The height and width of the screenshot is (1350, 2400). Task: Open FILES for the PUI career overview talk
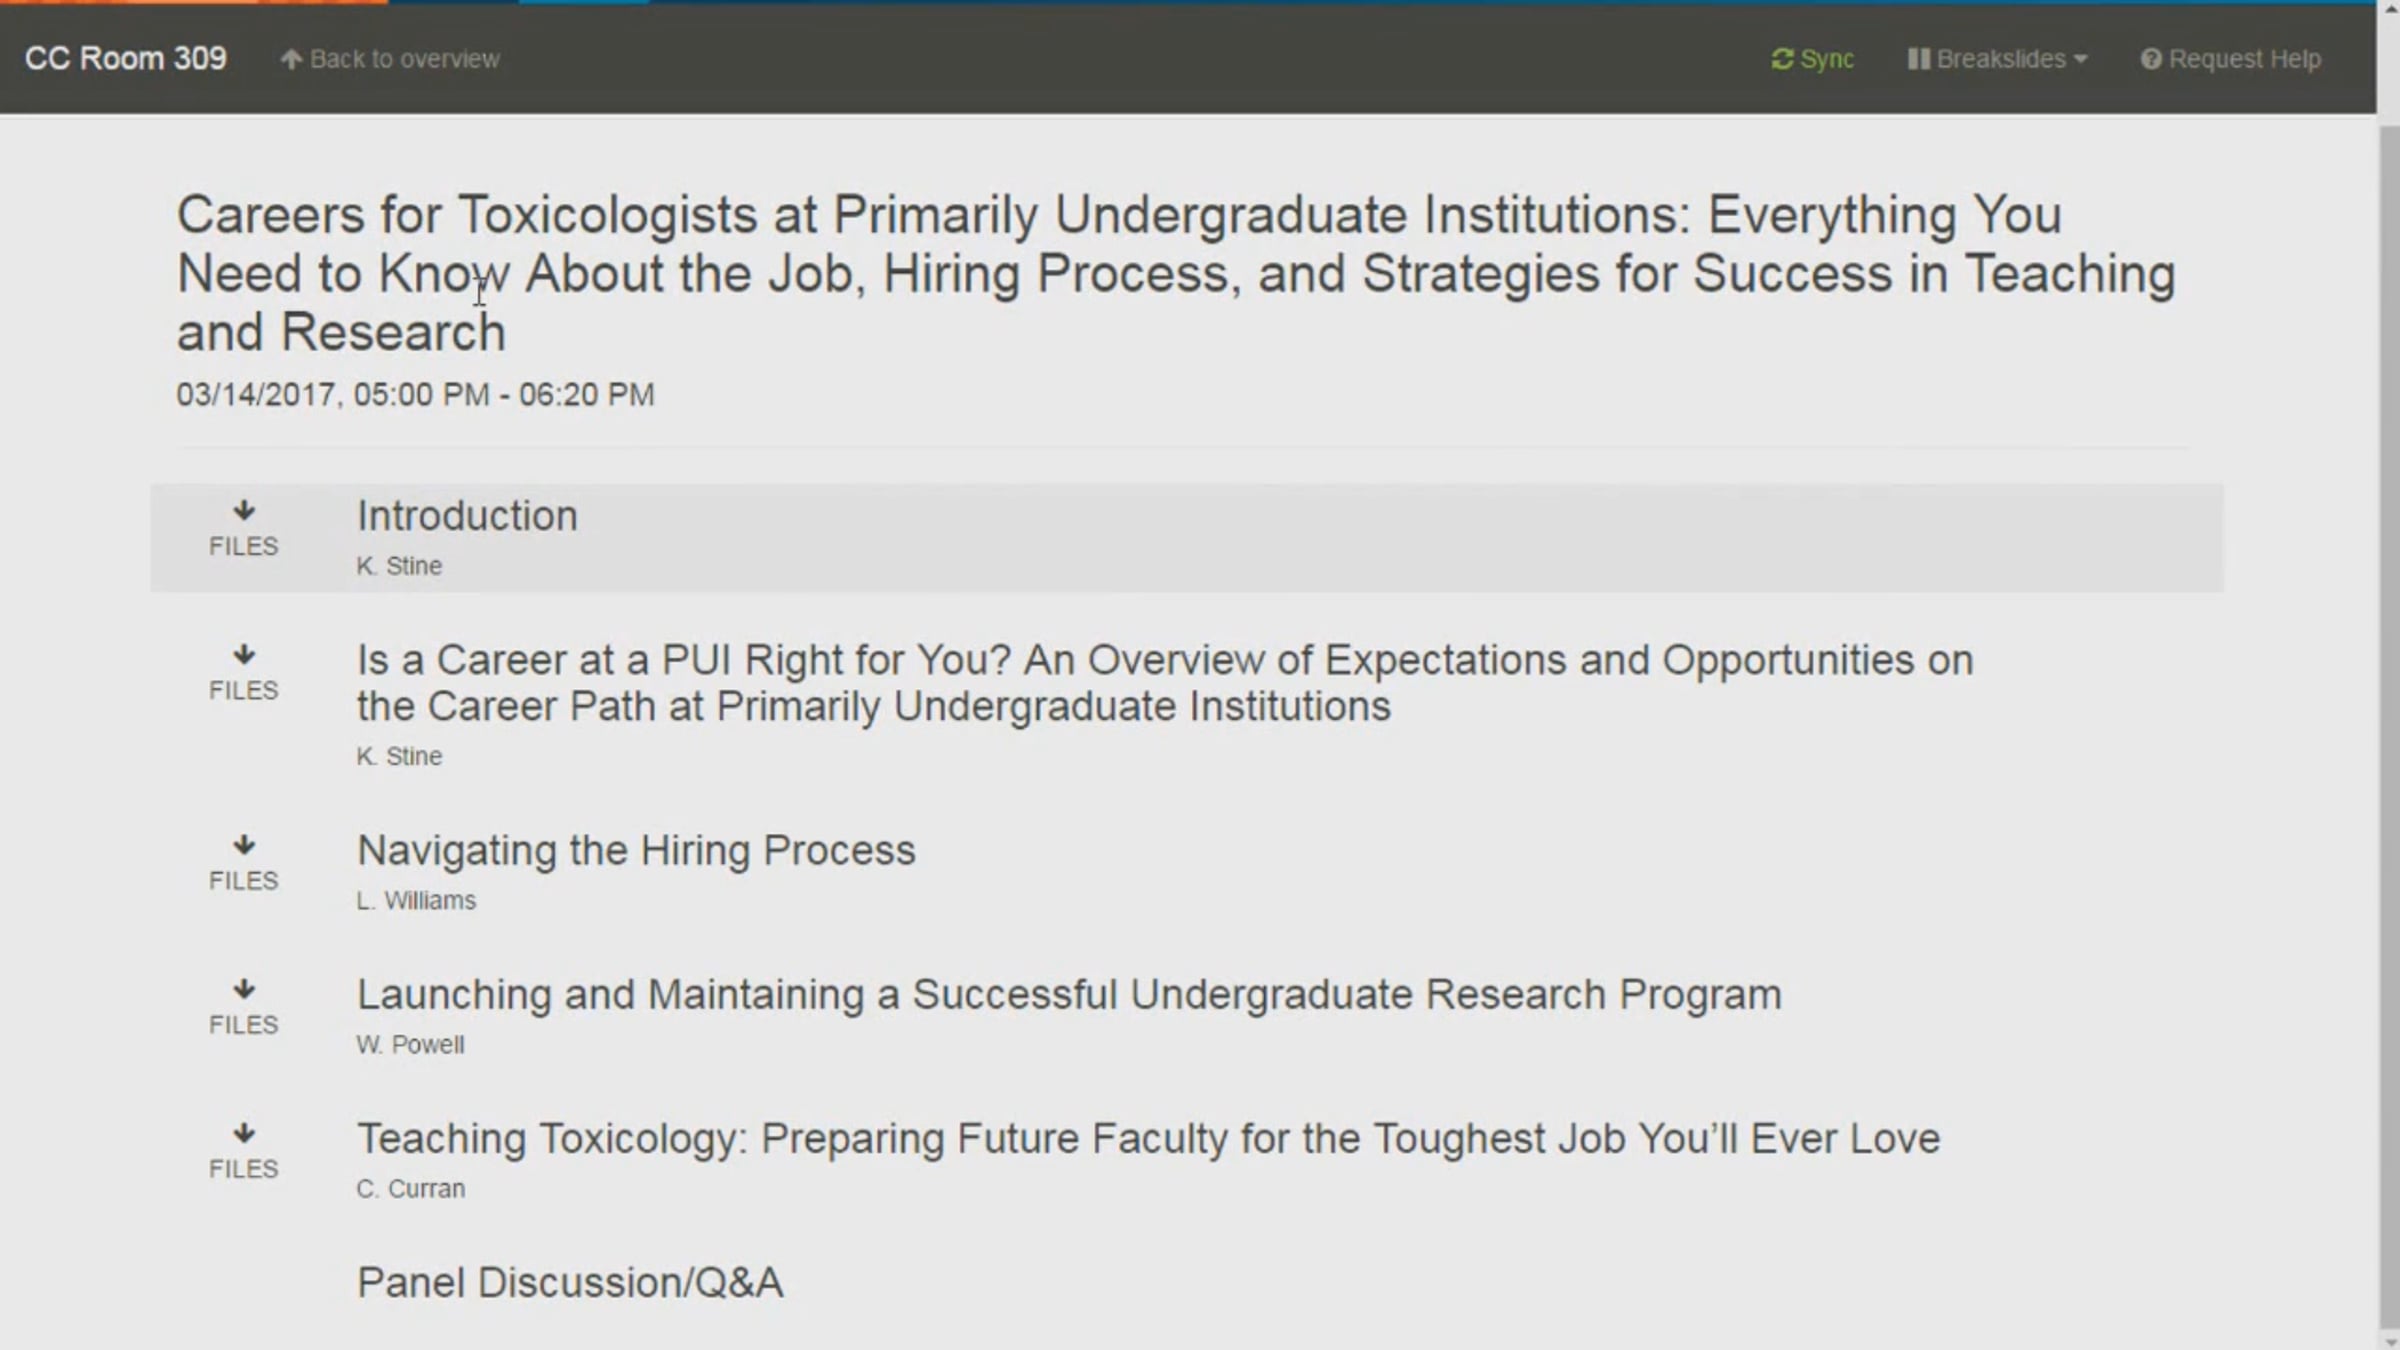[243, 674]
